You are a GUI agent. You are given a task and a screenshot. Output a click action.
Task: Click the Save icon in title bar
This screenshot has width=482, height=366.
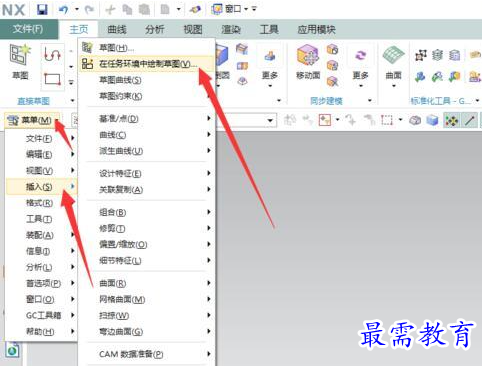[42, 10]
